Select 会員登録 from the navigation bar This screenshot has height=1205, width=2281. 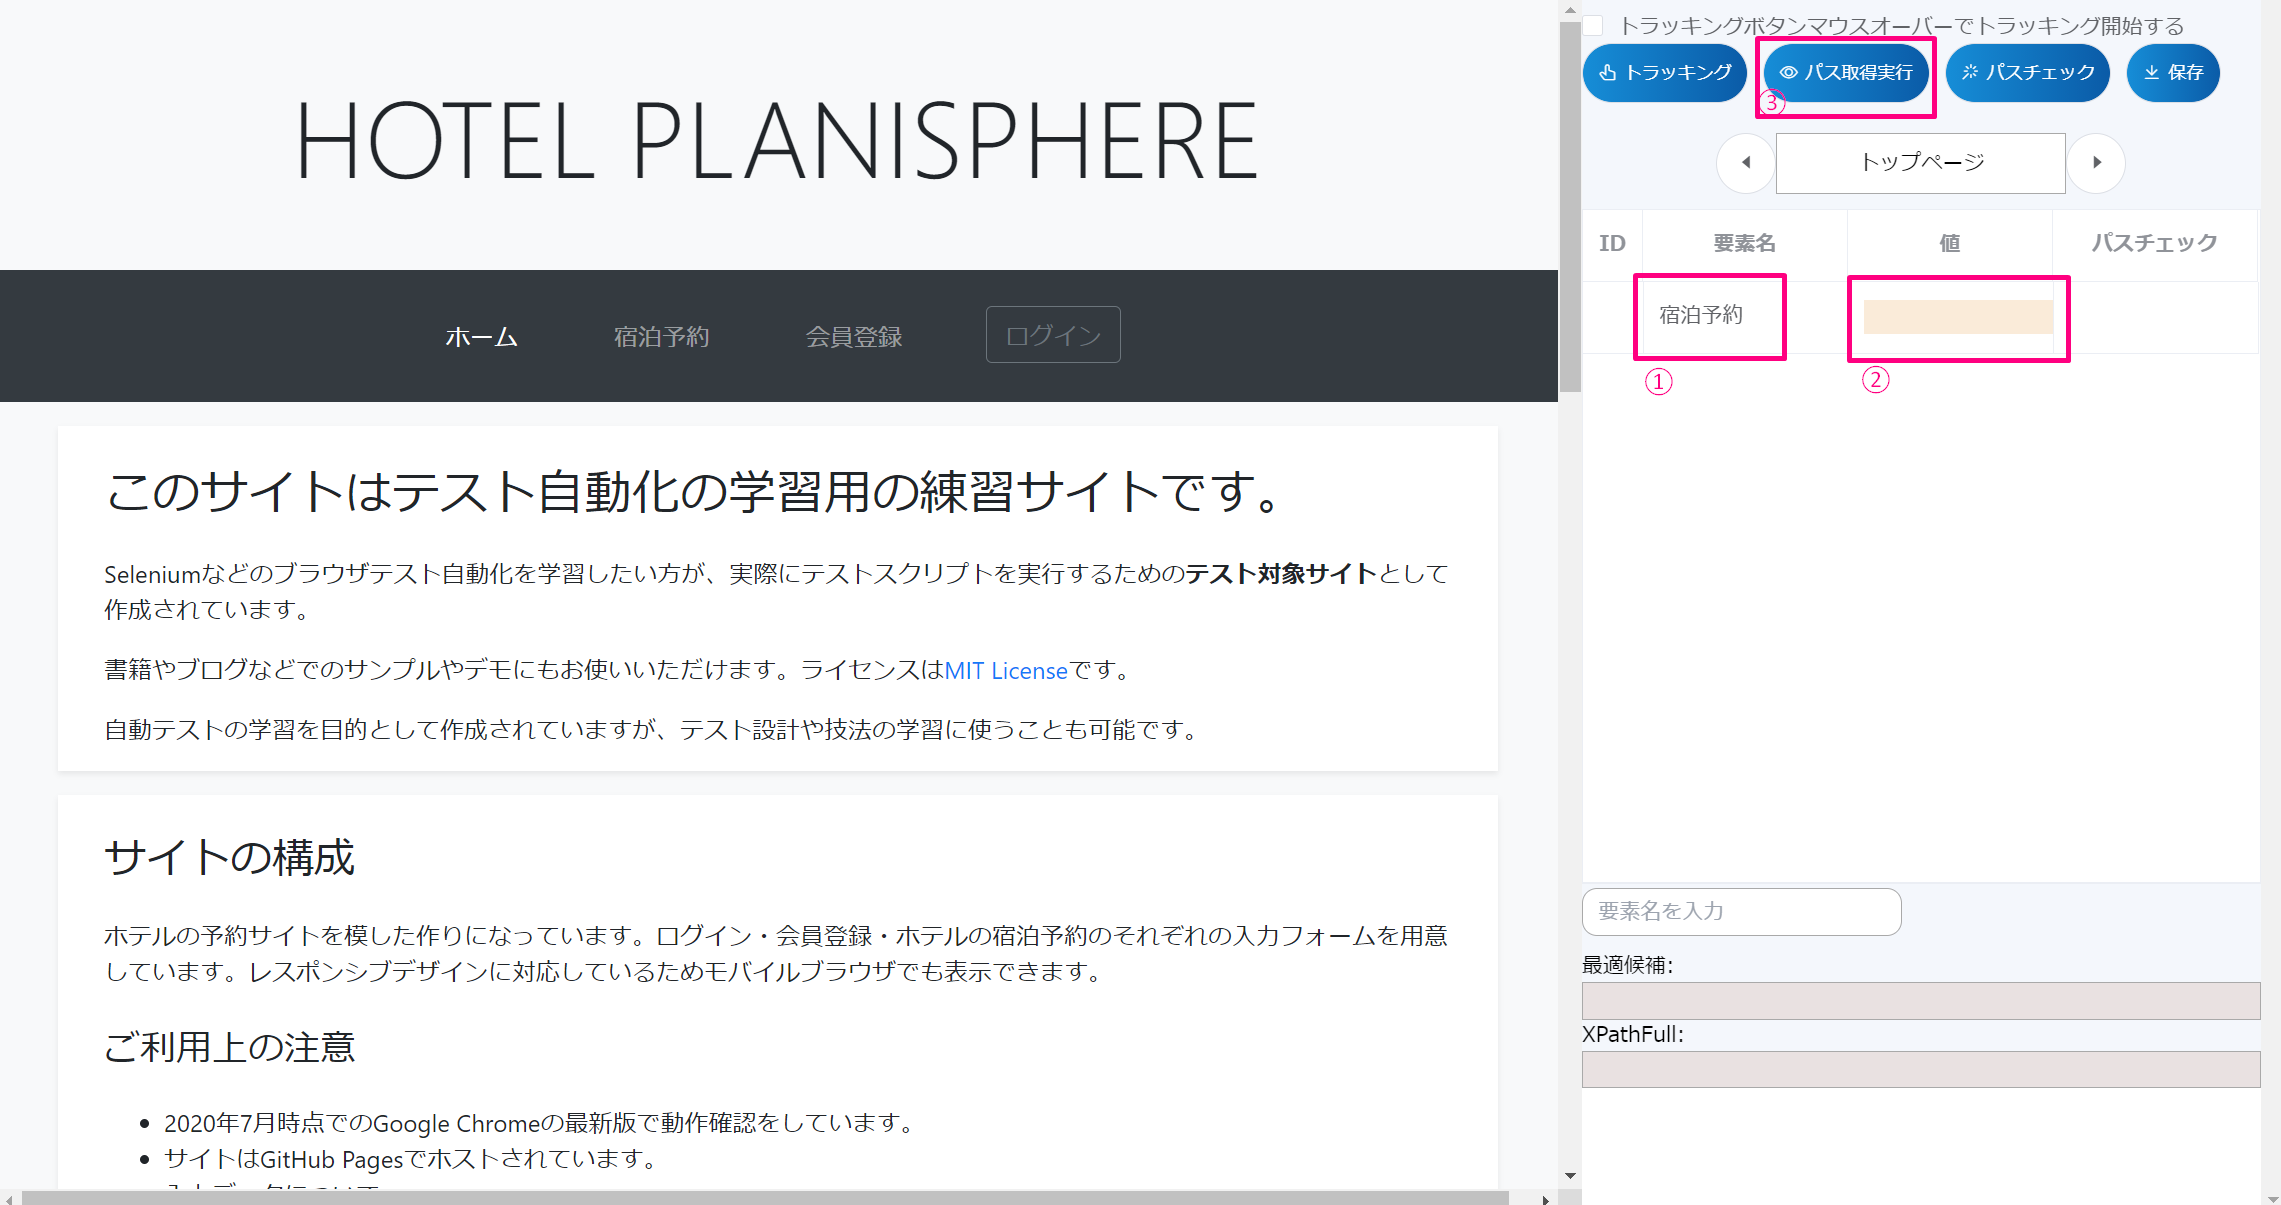(x=854, y=336)
